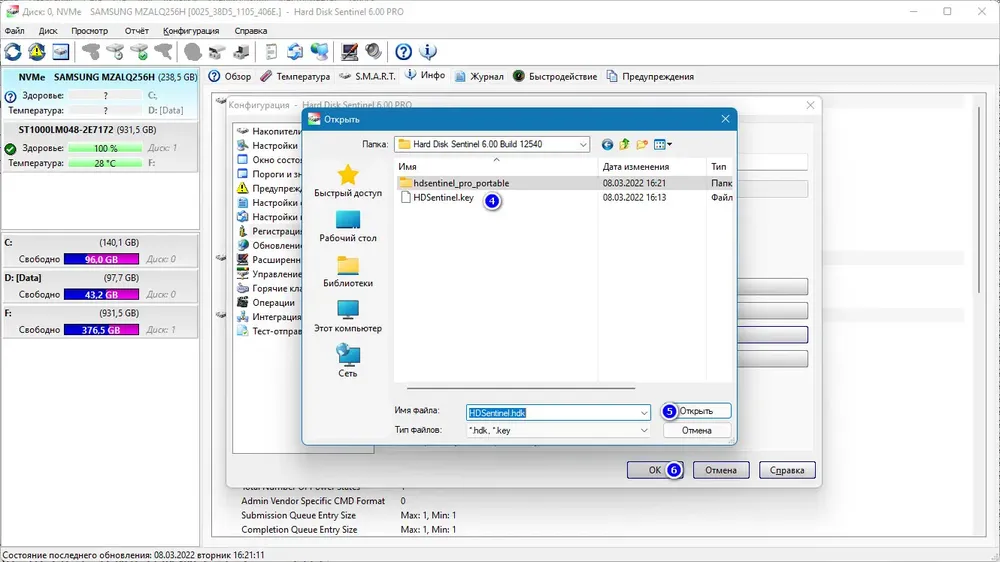
Task: Select the SAMSUNG MZALQ256H NVMe disk
Action: pyautogui.click(x=100, y=93)
